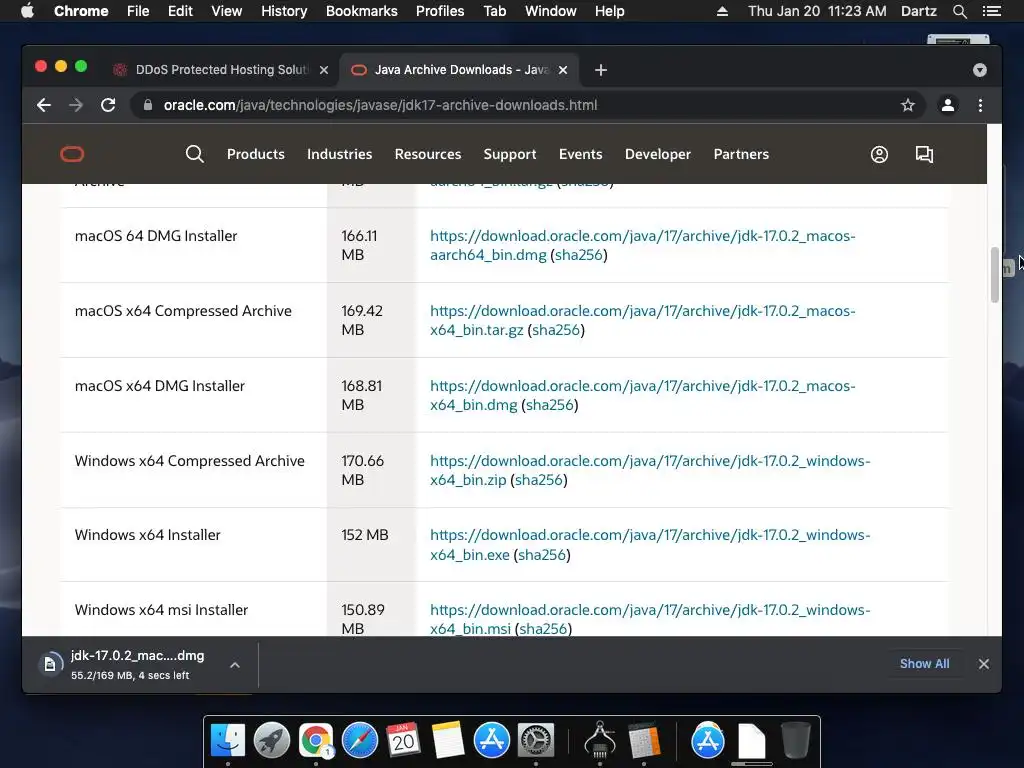Open the Bookmarks menu in menu bar
The image size is (1024, 768).
tap(362, 11)
